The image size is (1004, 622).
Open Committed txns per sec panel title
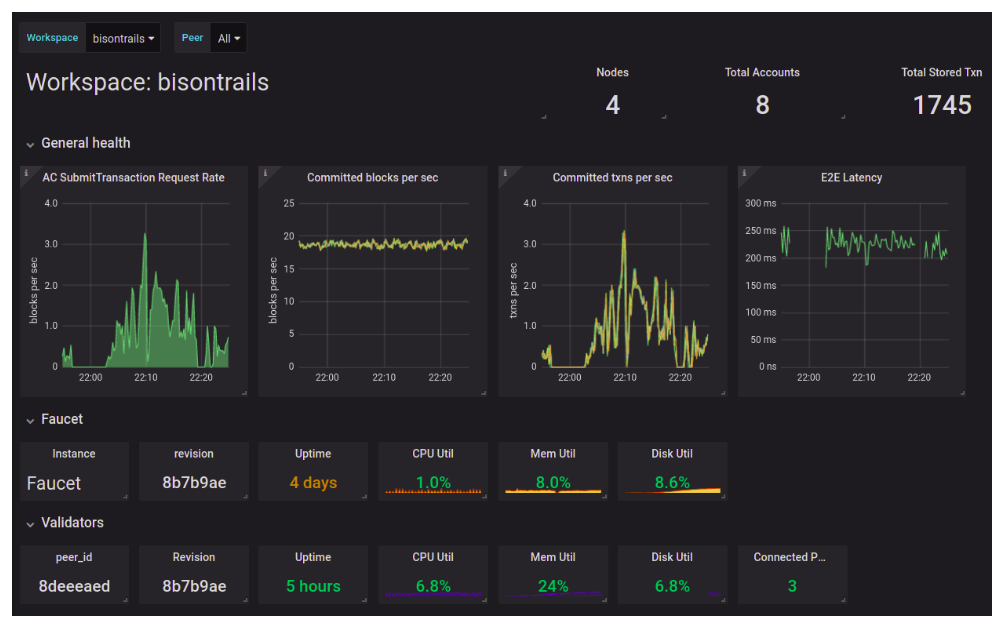click(x=612, y=178)
